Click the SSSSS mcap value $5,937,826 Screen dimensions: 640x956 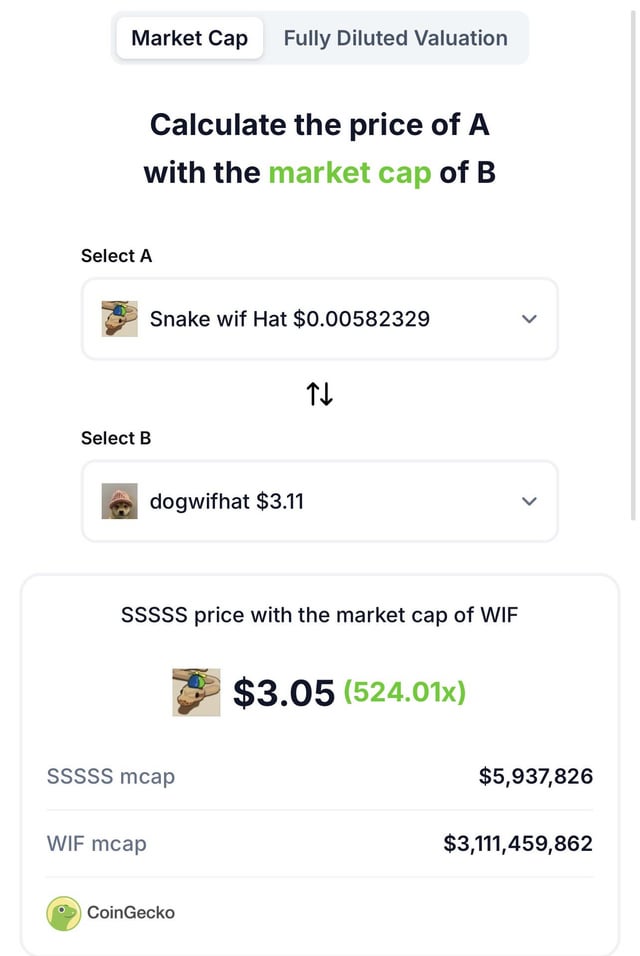click(535, 776)
